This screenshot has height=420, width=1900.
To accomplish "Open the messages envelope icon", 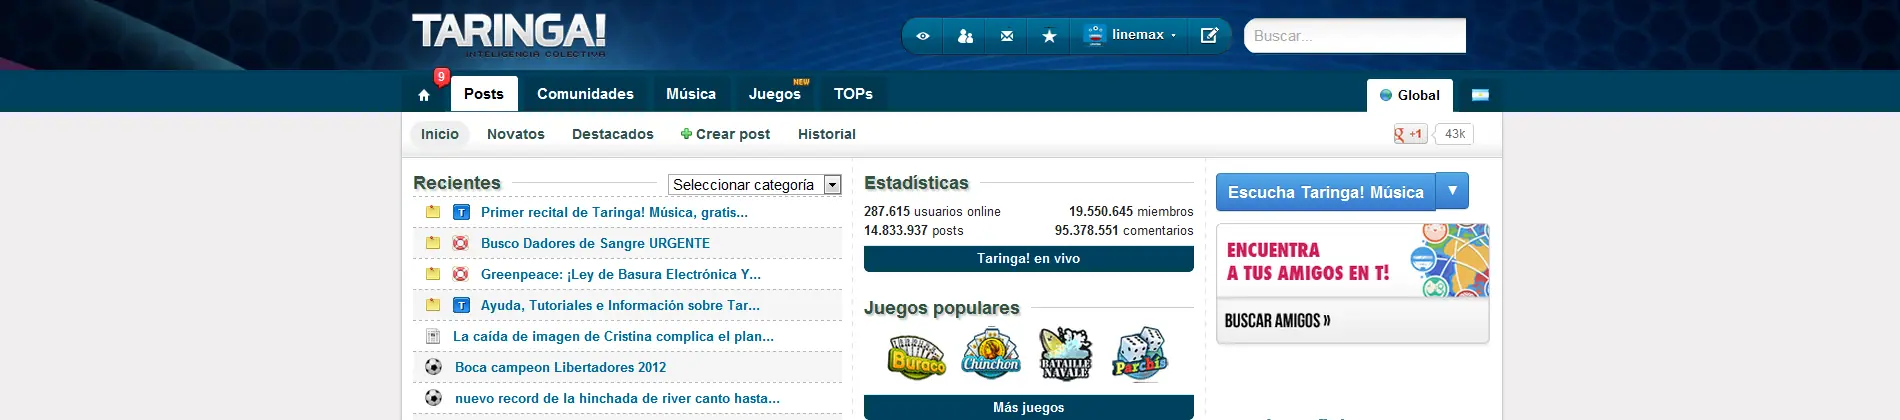I will tap(1007, 36).
